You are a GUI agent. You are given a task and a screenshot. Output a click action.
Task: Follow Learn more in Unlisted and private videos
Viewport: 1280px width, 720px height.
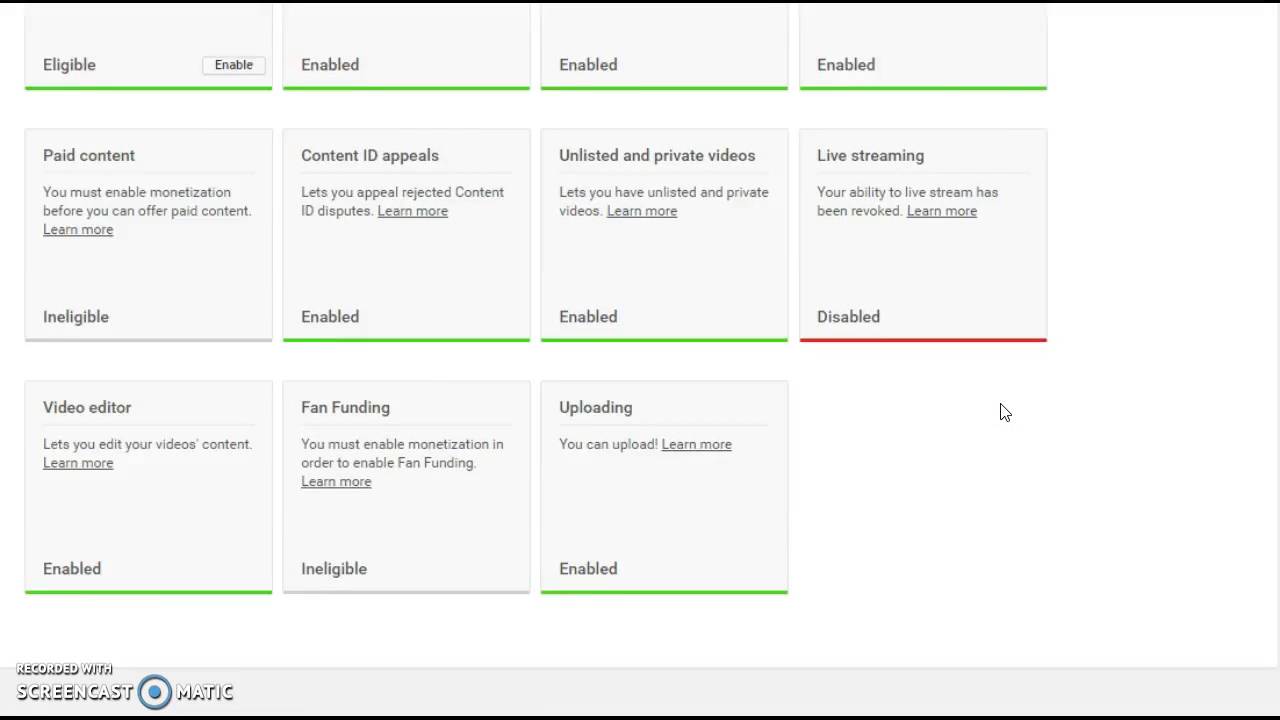641,211
